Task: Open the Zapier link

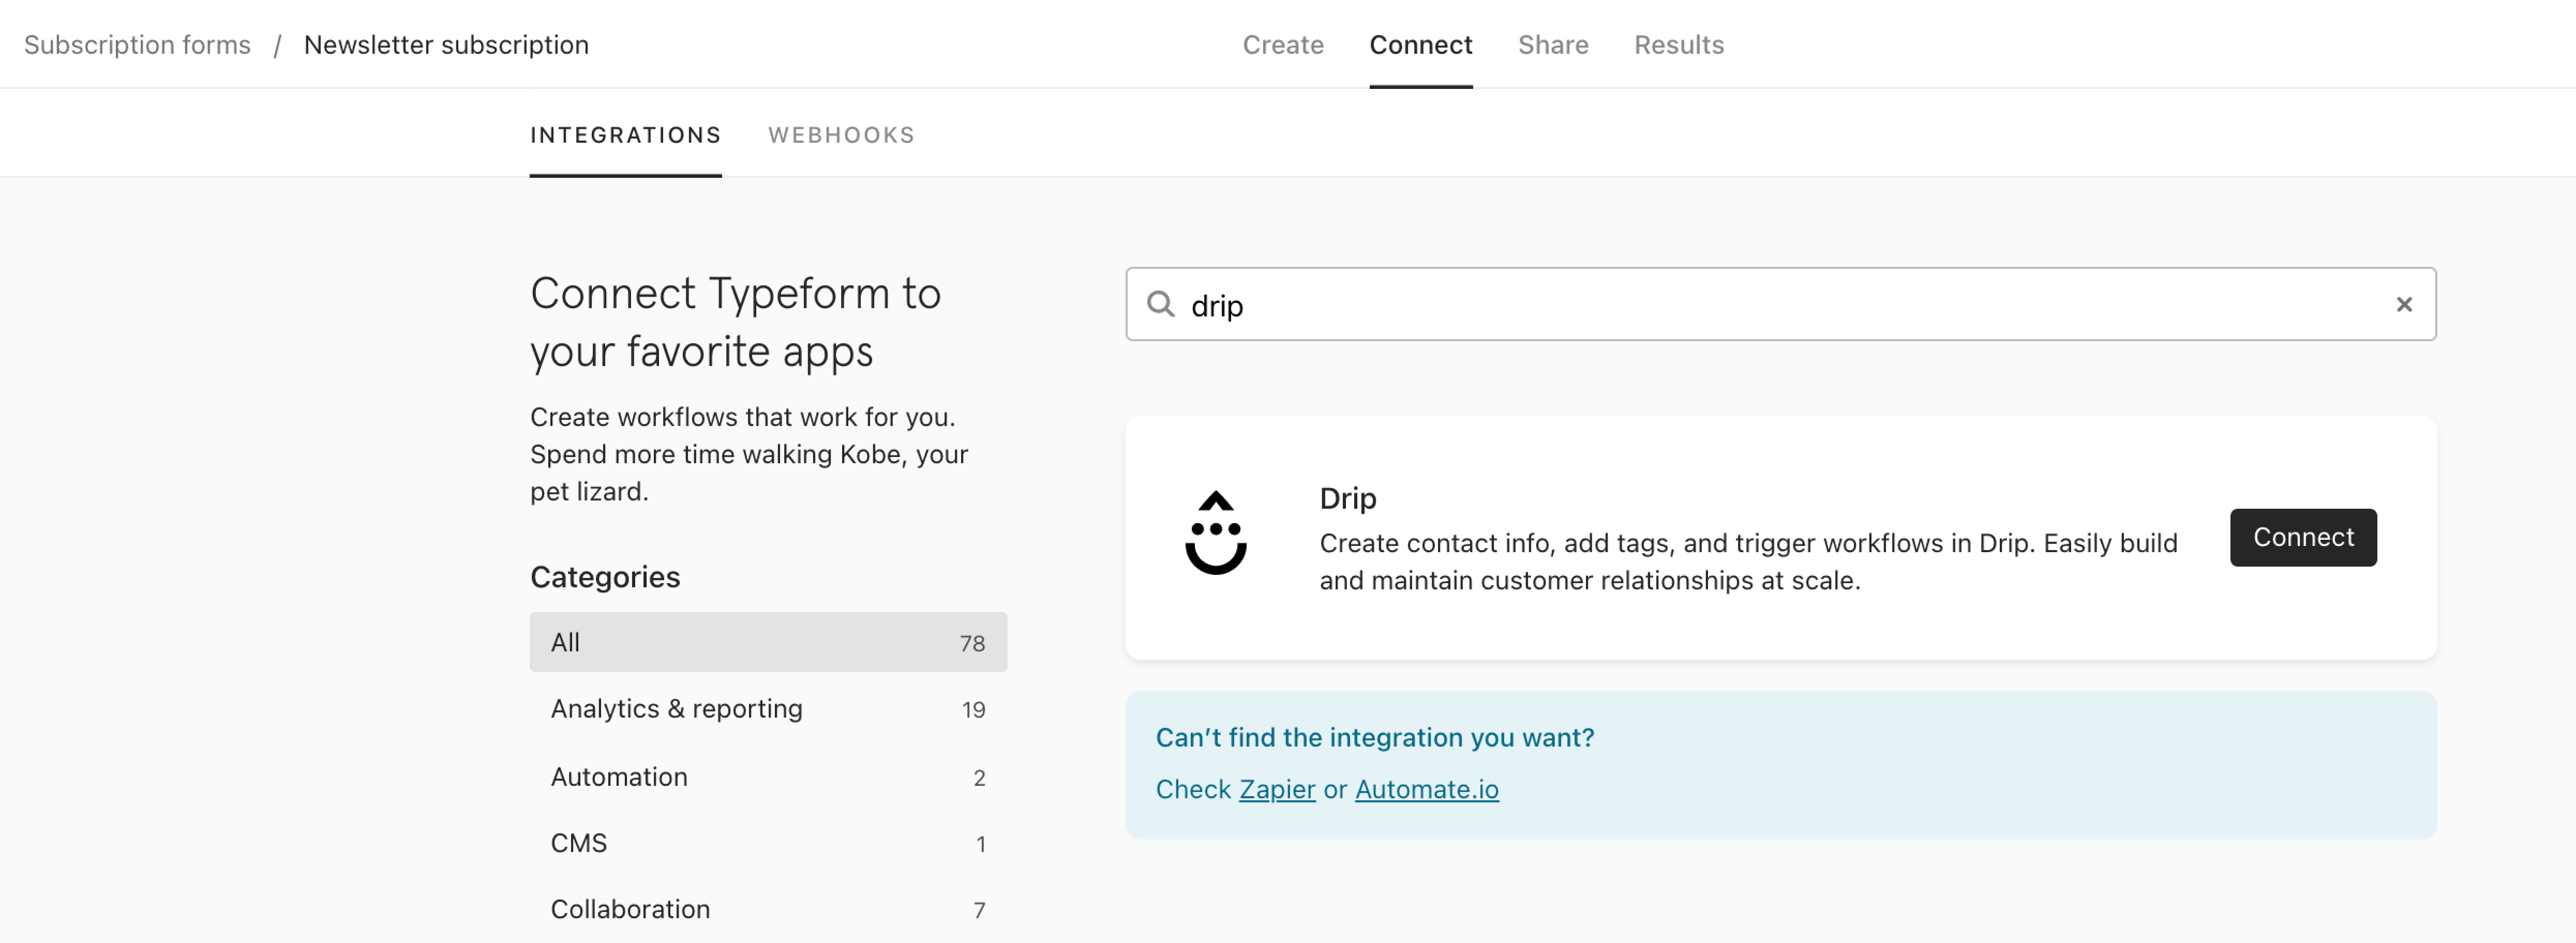Action: pos(1276,789)
